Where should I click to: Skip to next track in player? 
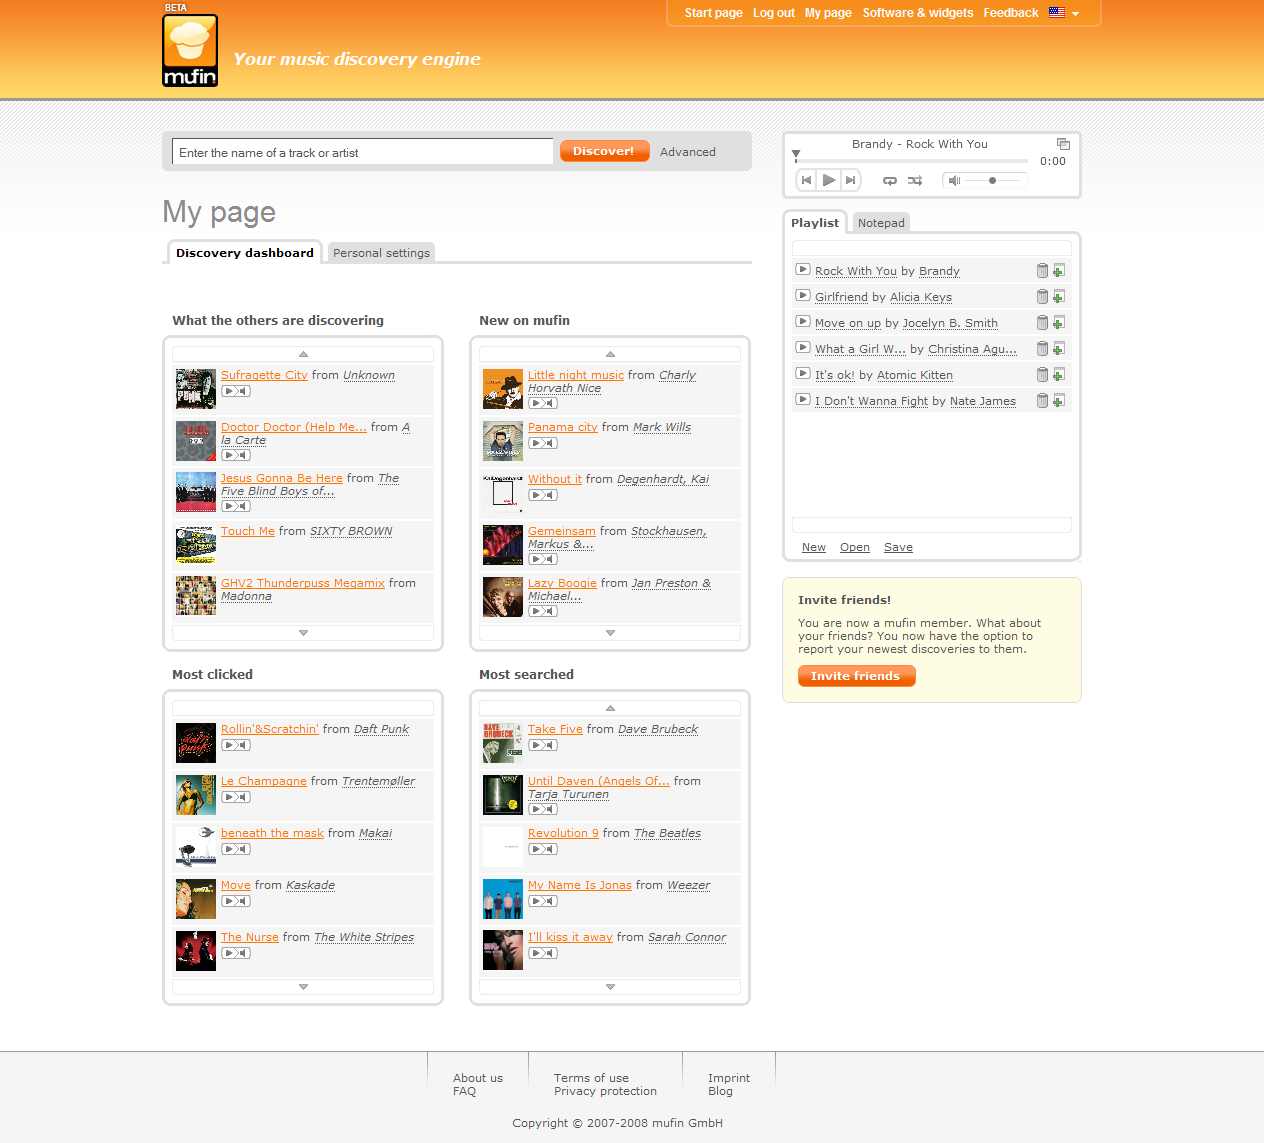click(850, 180)
